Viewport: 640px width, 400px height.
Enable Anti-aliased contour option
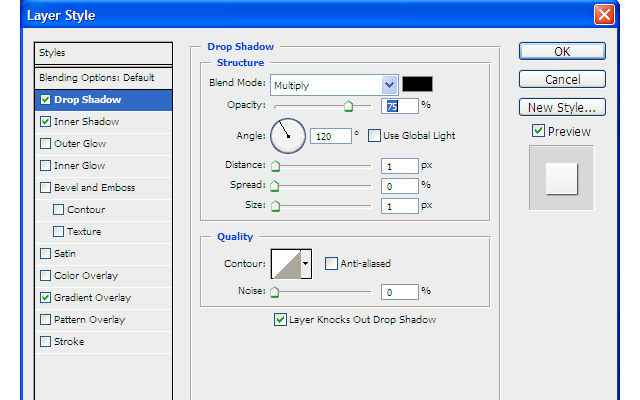[331, 264]
